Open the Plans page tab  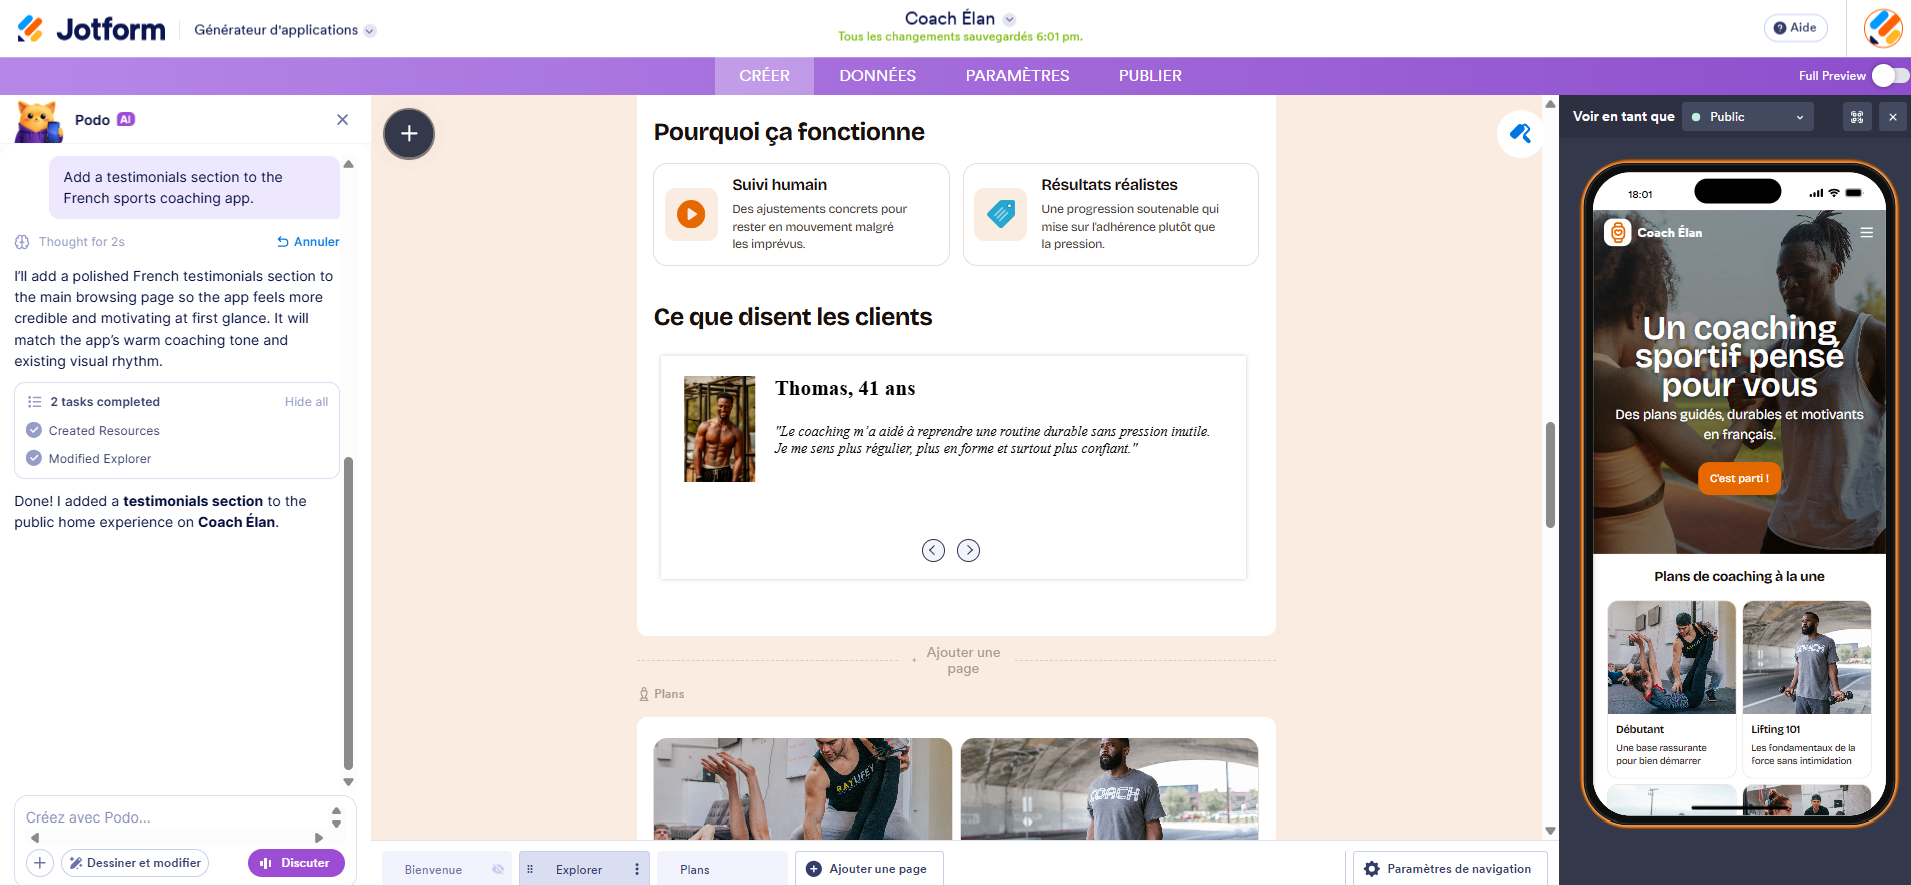[722, 869]
